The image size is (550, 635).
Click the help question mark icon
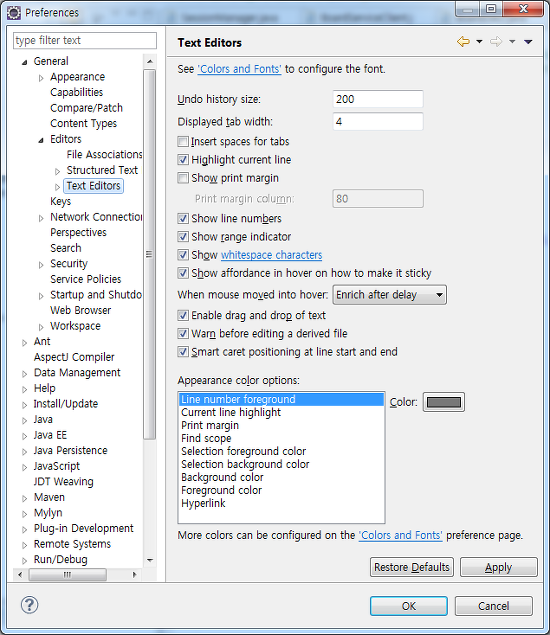click(30, 605)
